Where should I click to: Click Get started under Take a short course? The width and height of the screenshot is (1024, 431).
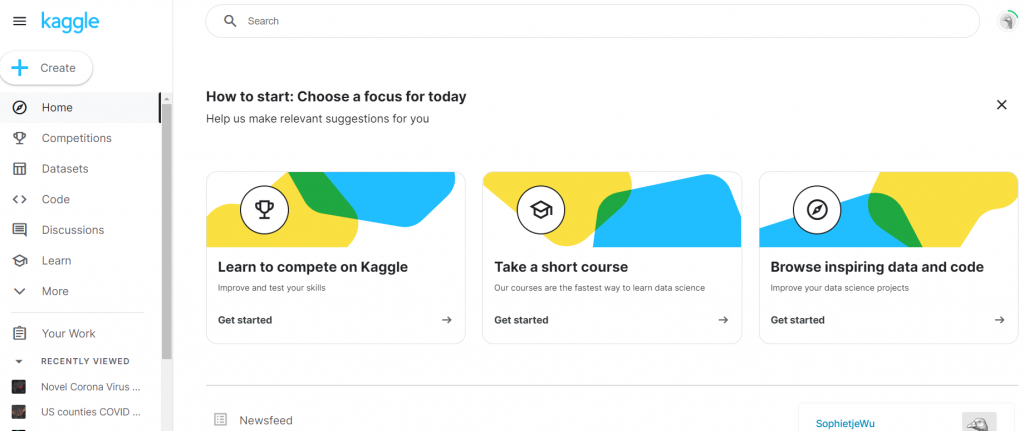coord(521,320)
